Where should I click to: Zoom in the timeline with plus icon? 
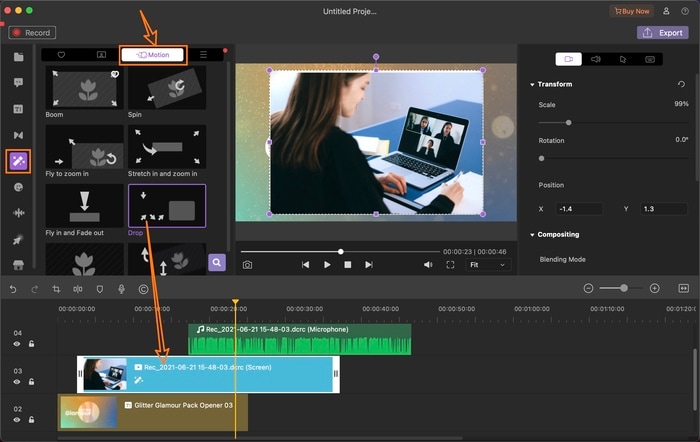pos(654,288)
